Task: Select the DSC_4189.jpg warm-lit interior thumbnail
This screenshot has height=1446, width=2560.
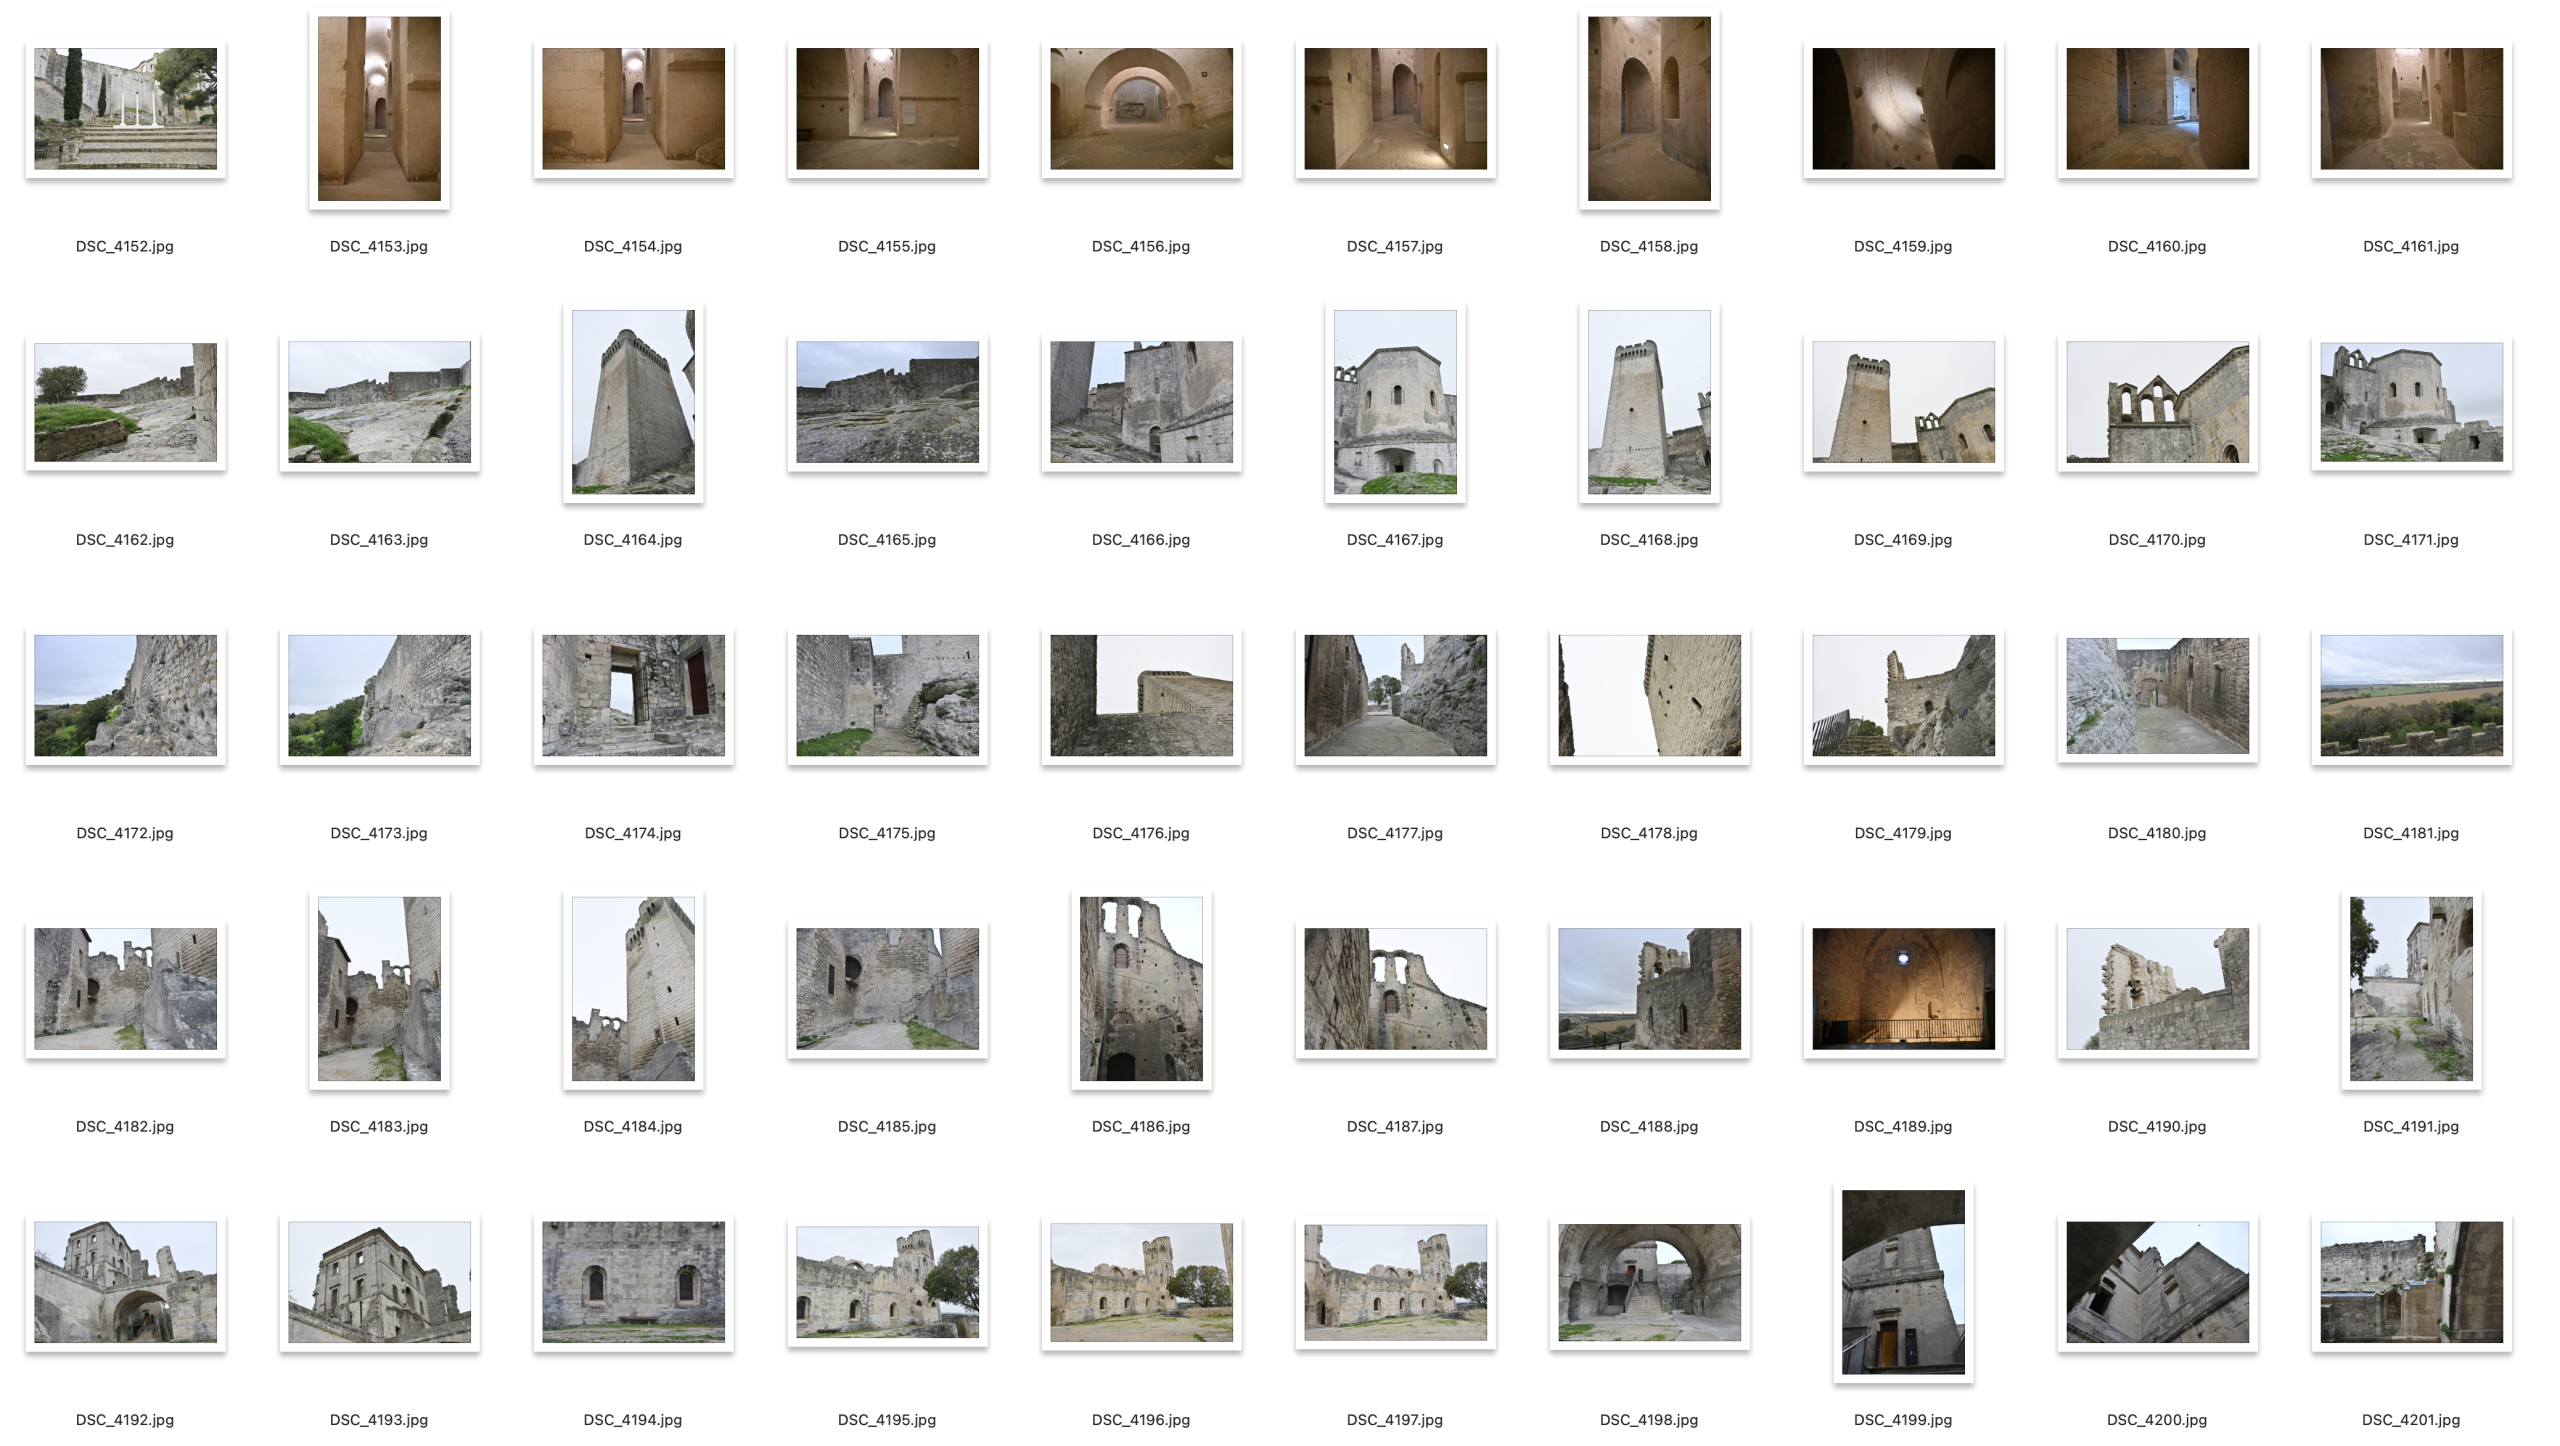Action: point(1903,988)
